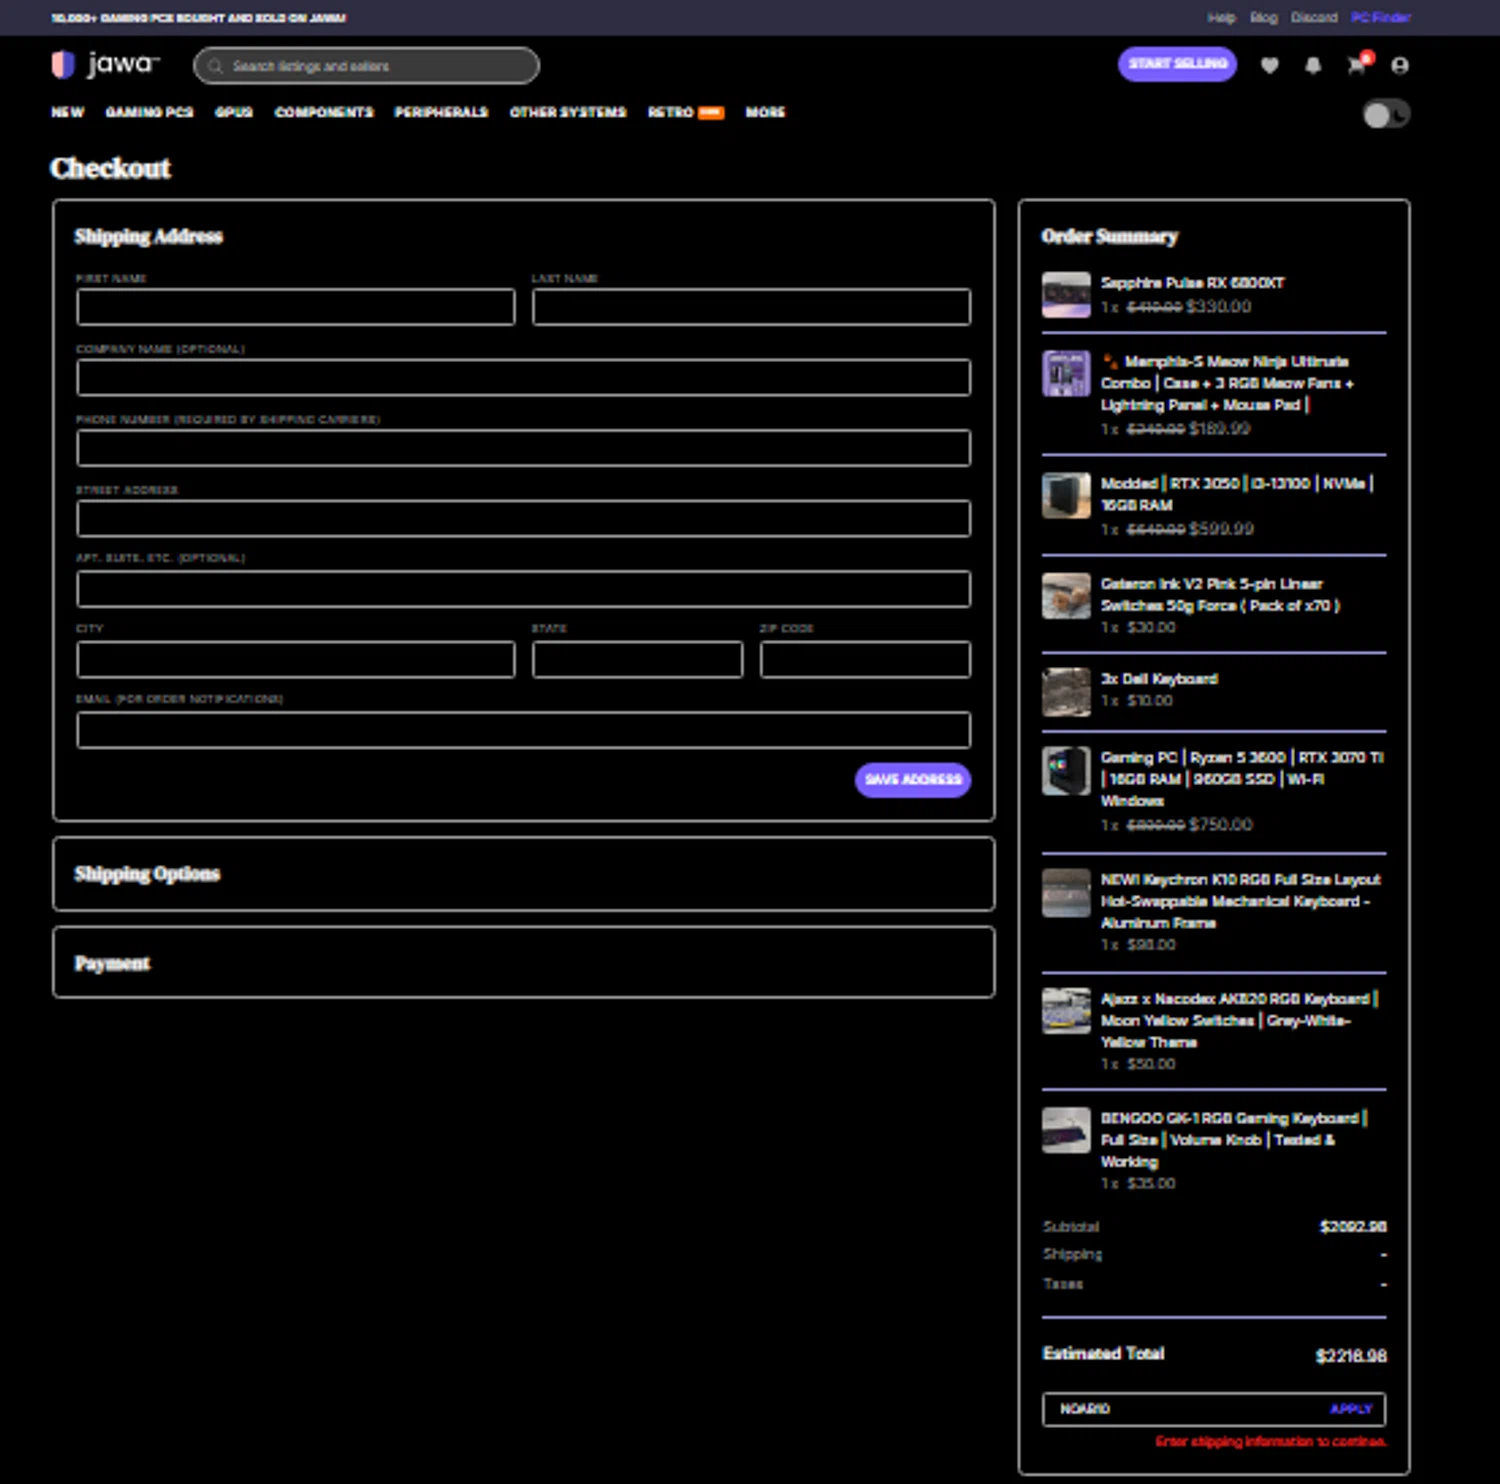Click the Help link
Screen dimensions: 1500x1484
tap(1221, 17)
